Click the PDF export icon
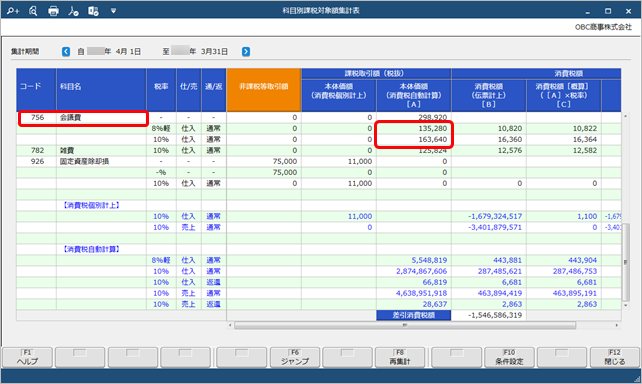 [x=73, y=11]
